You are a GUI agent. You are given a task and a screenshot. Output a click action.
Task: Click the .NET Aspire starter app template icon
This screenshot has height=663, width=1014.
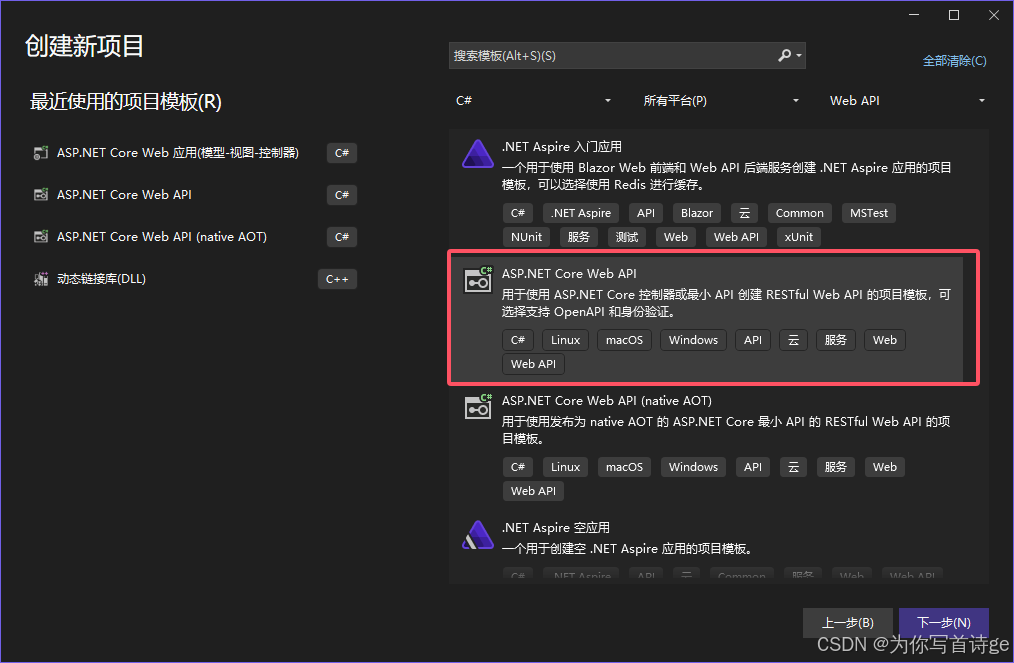tap(478, 154)
